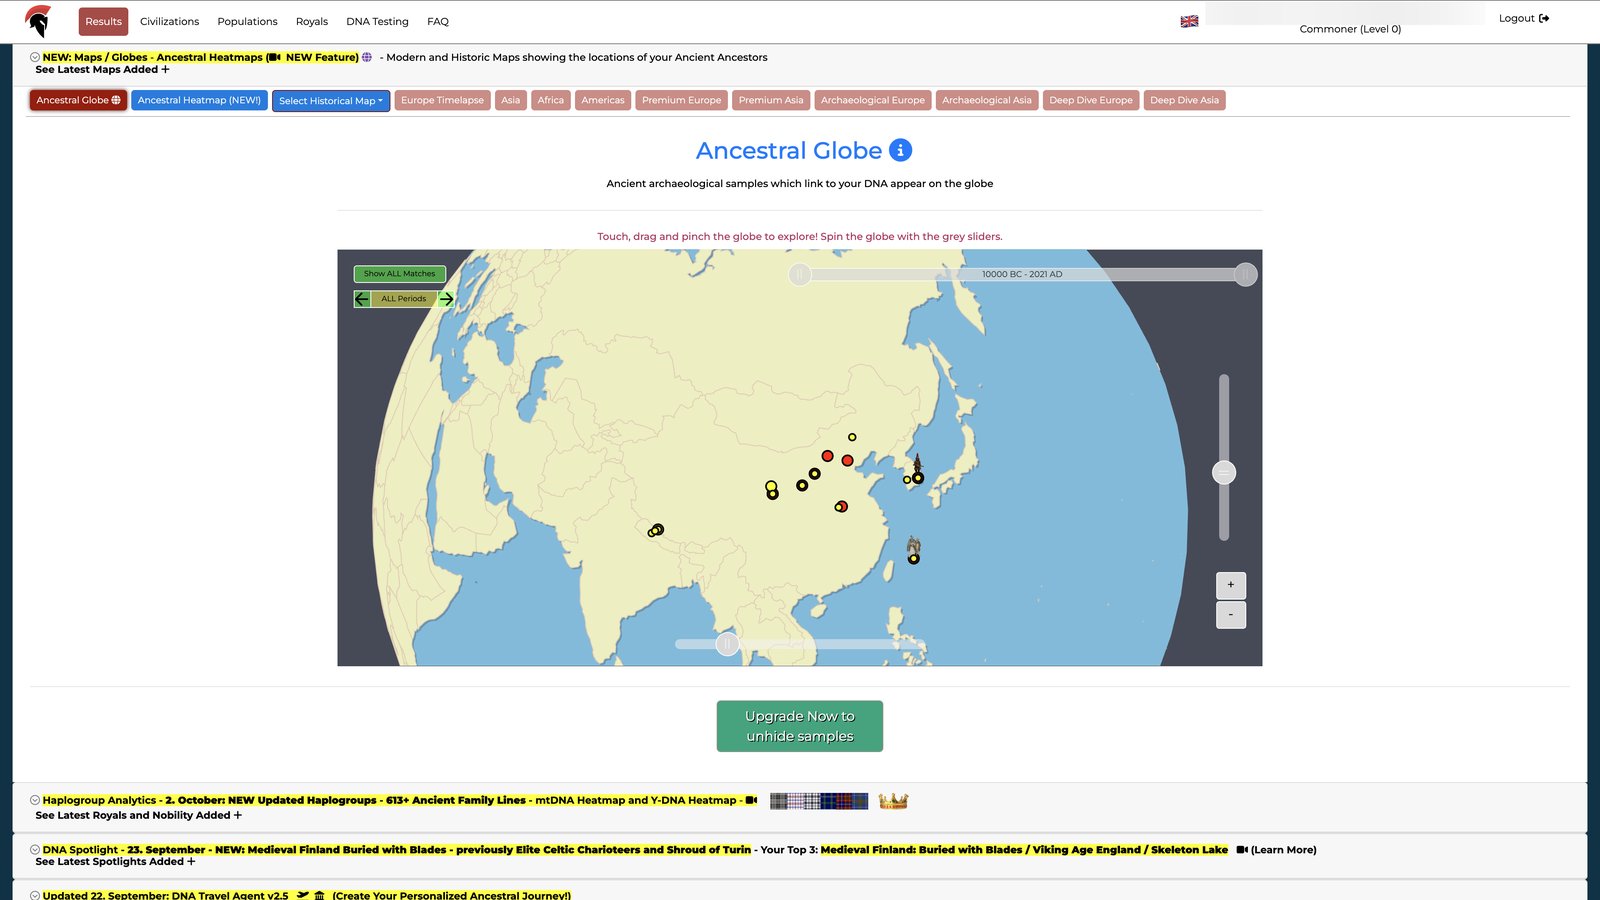Viewport: 1600px width, 900px height.
Task: Click the vertical globe tilt slider handle
Action: (x=1224, y=473)
